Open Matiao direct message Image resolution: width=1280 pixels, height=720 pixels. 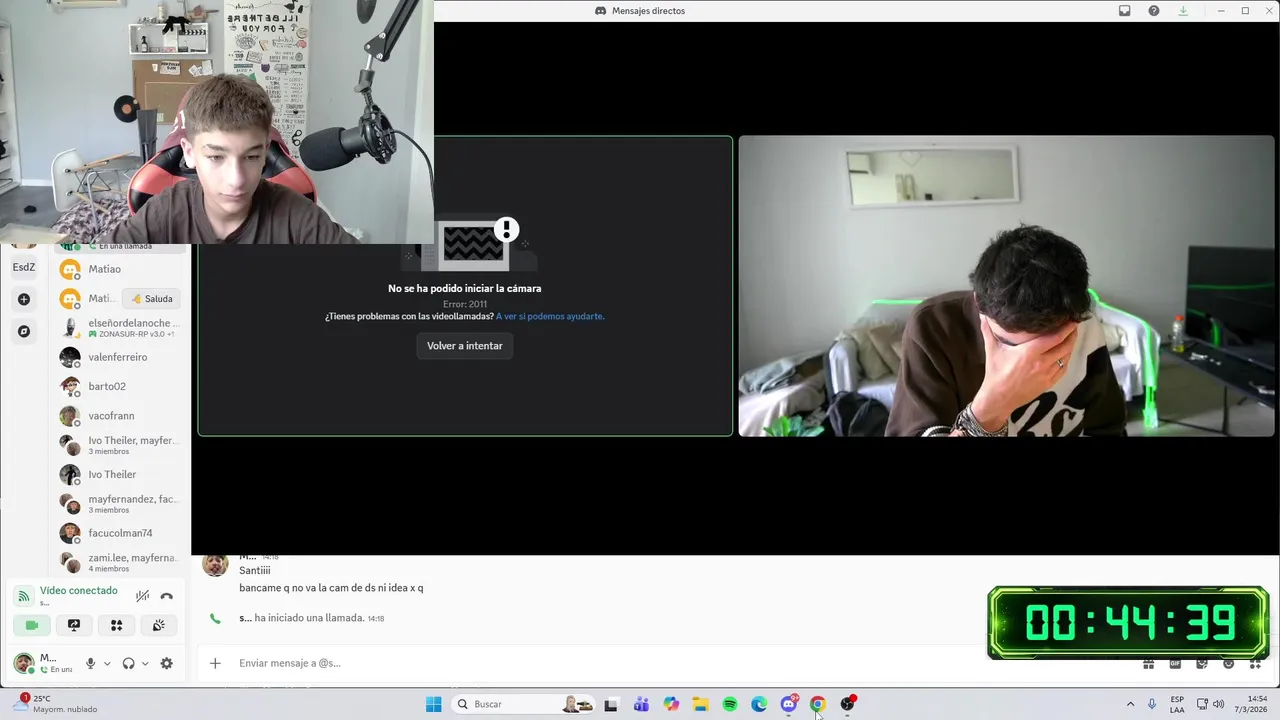pyautogui.click(x=120, y=269)
